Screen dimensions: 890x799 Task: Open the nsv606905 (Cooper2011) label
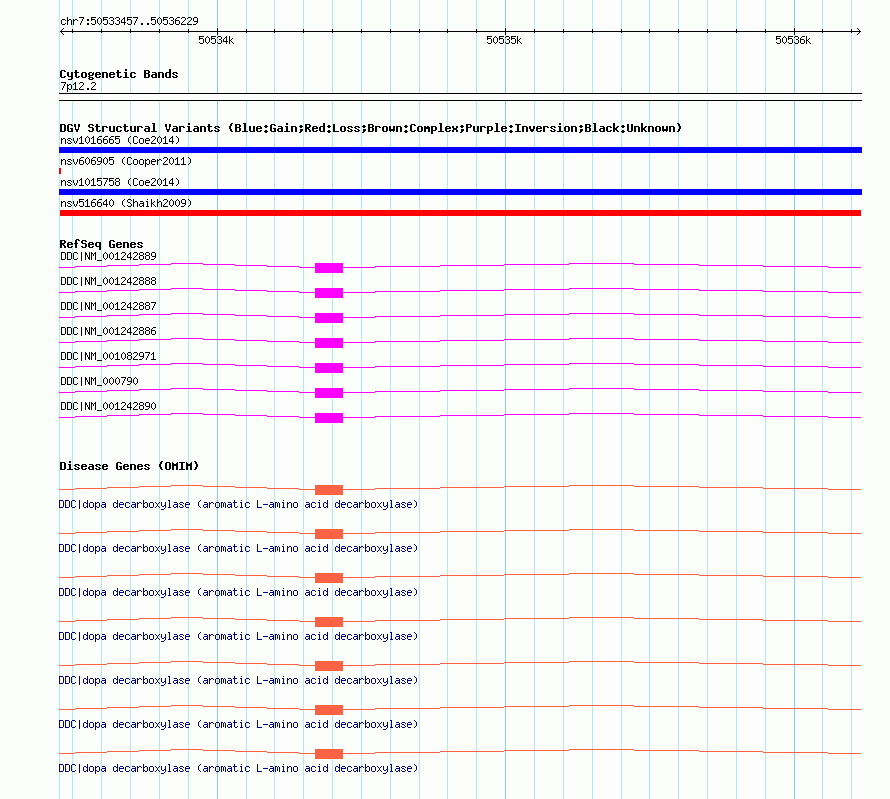[126, 161]
